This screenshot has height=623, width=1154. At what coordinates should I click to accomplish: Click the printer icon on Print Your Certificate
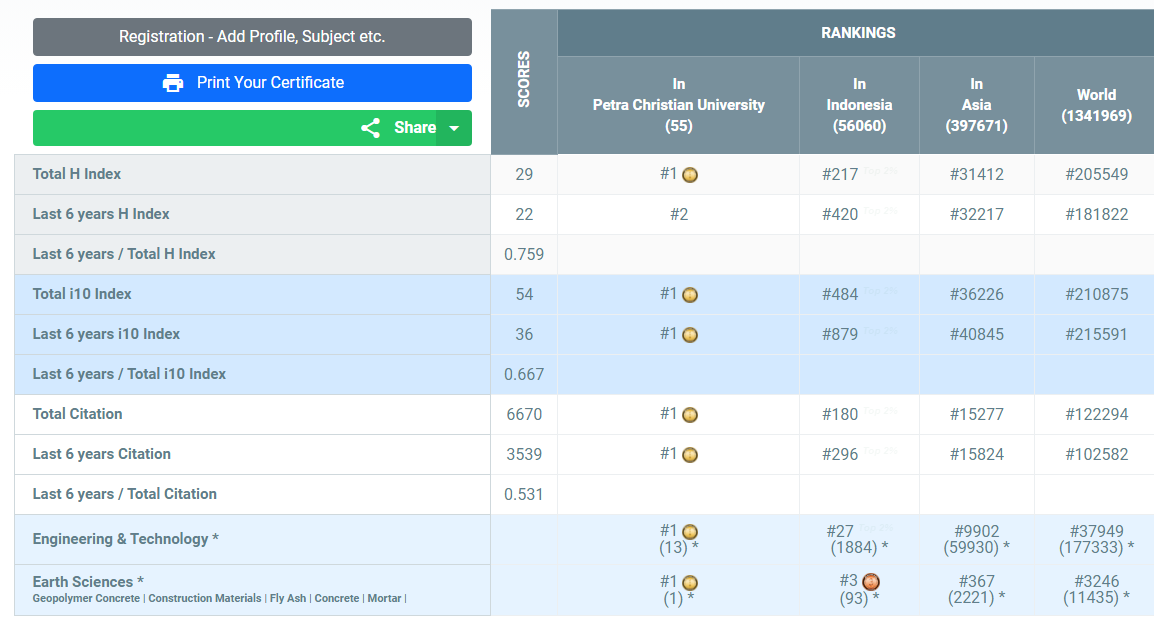173,83
